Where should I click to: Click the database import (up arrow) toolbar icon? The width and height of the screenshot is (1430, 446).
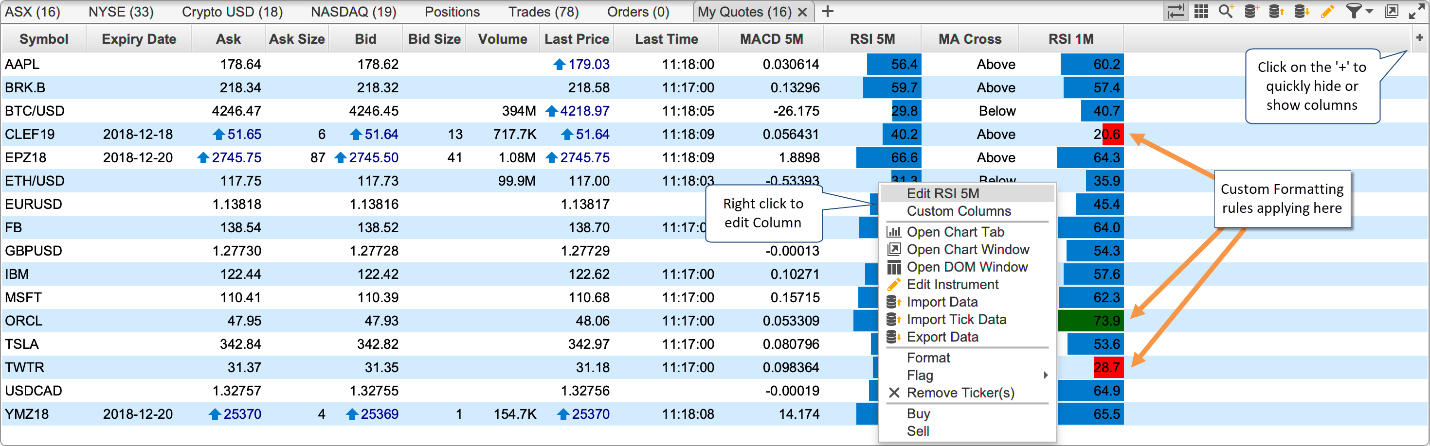[x=1276, y=12]
